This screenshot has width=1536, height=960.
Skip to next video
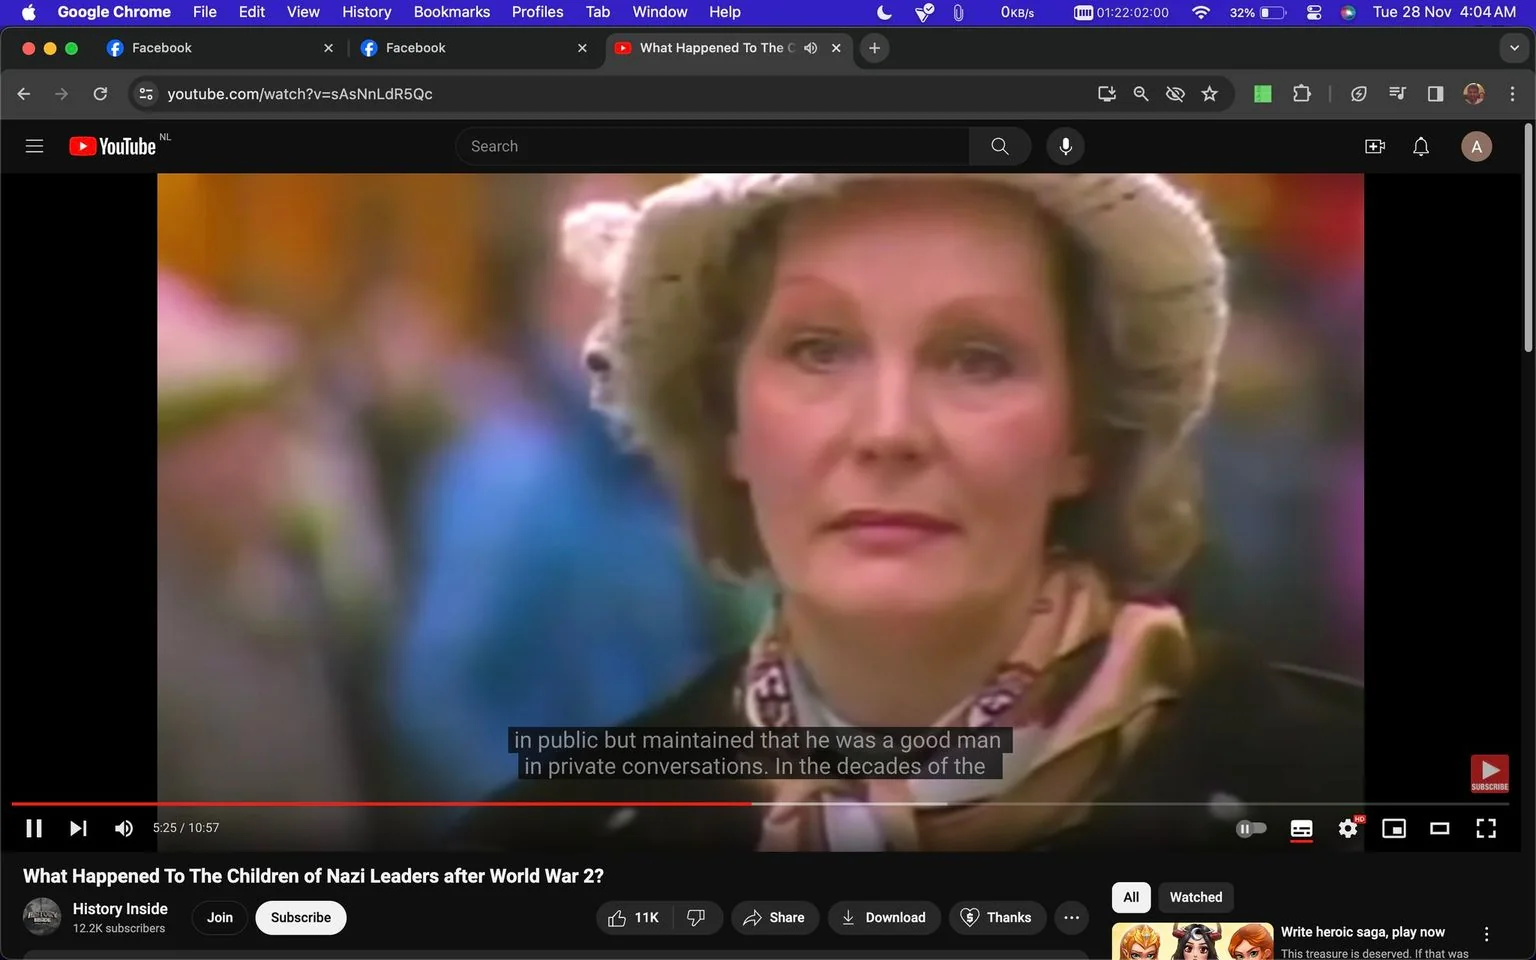78,828
